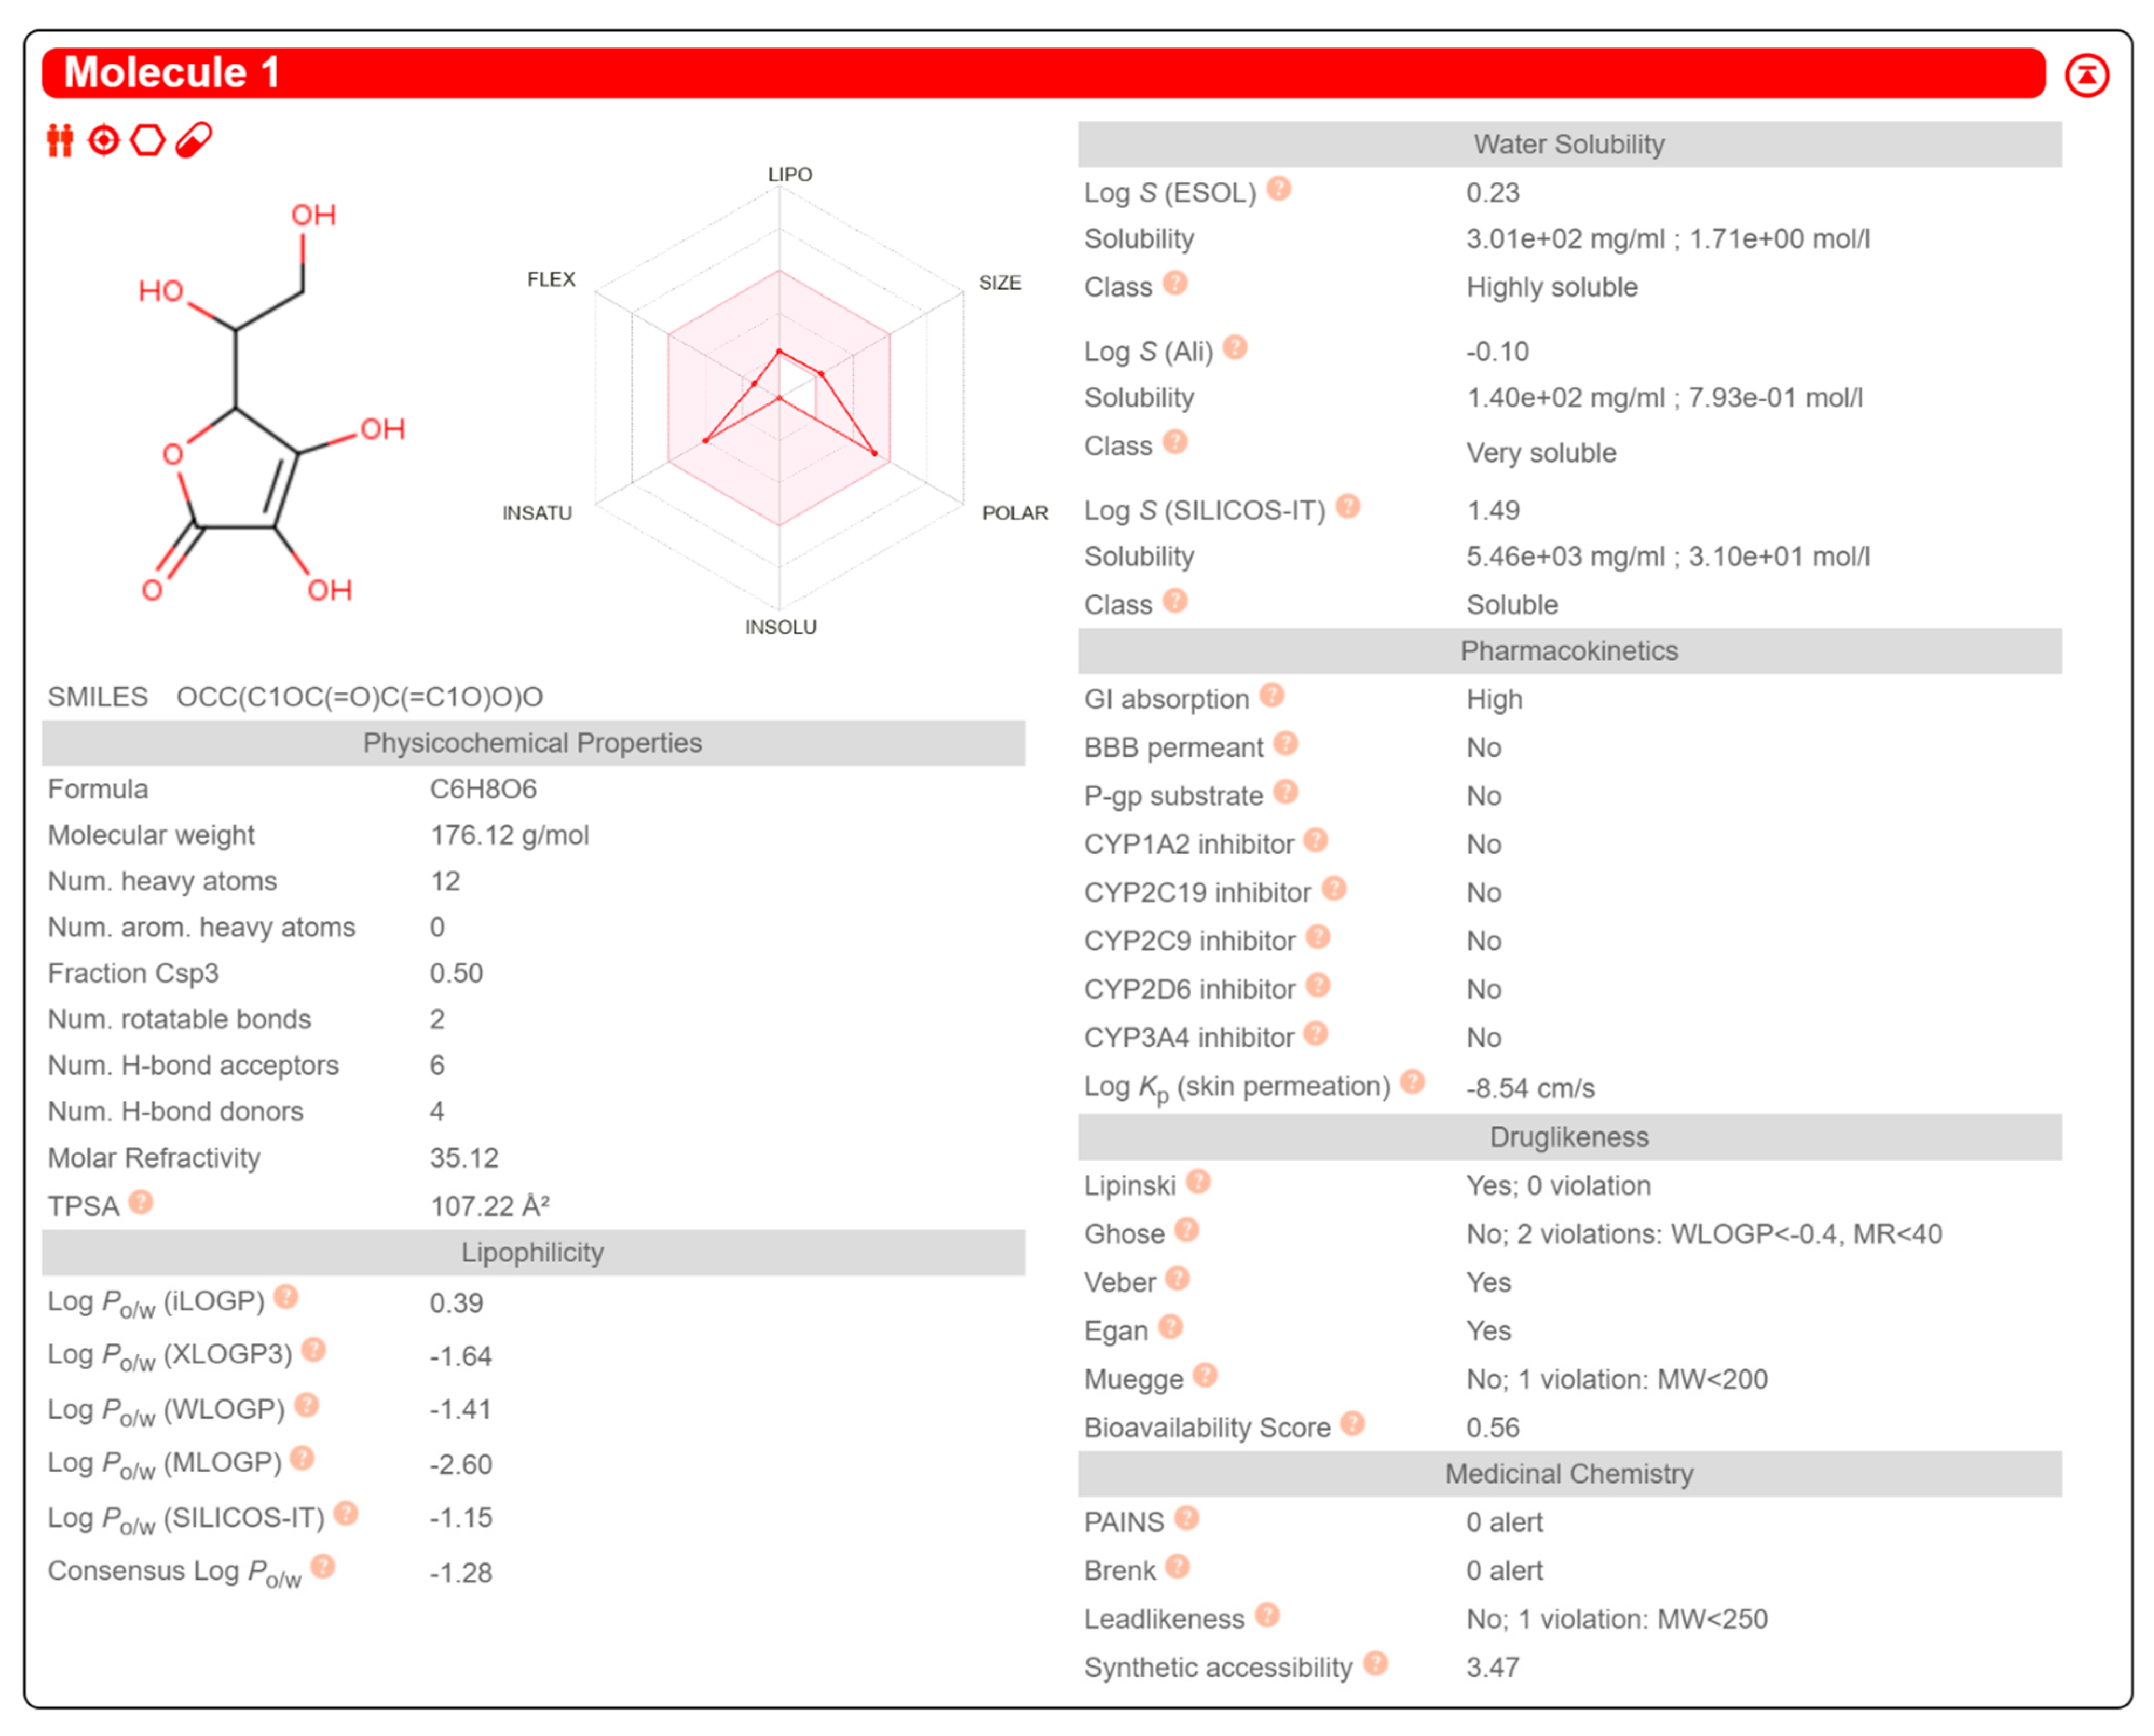Click the pill capsule icon
Image resolution: width=2154 pixels, height=1736 pixels.
194,140
